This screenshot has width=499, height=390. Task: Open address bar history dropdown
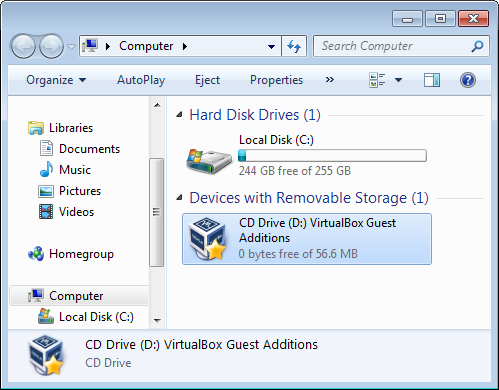click(x=272, y=46)
